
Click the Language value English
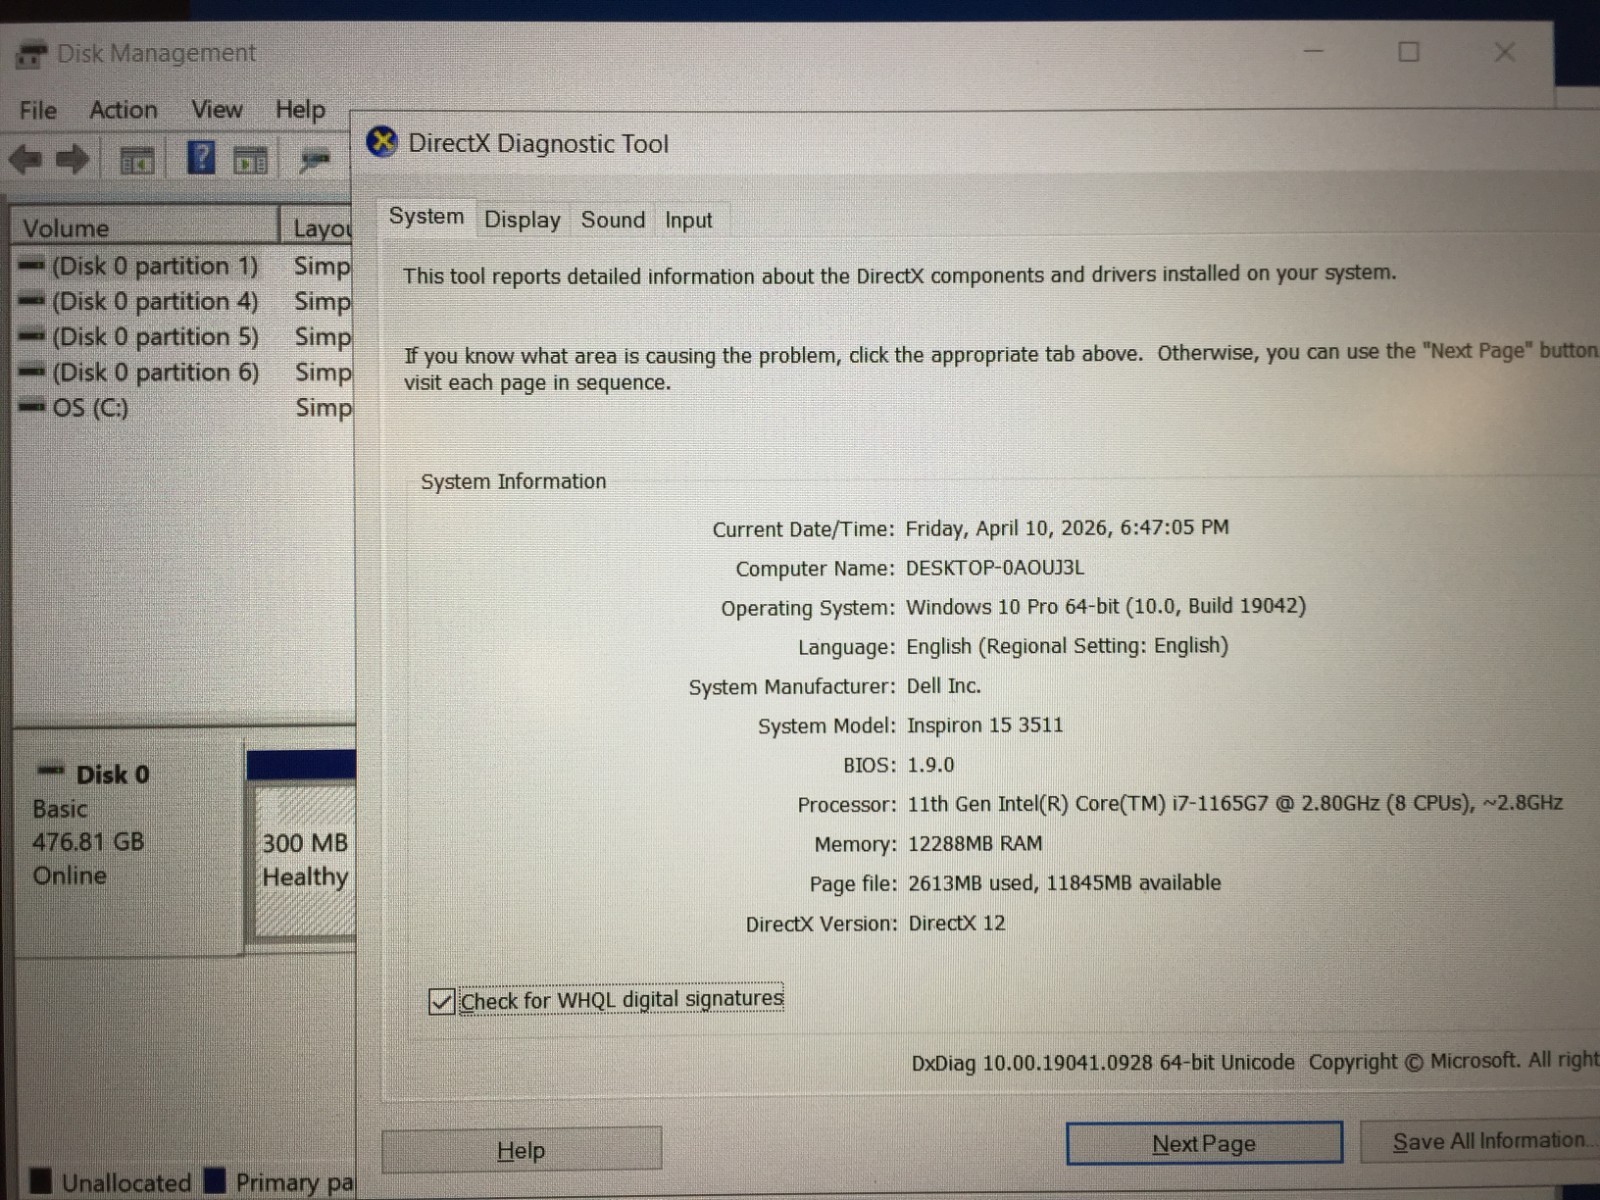1067,646
